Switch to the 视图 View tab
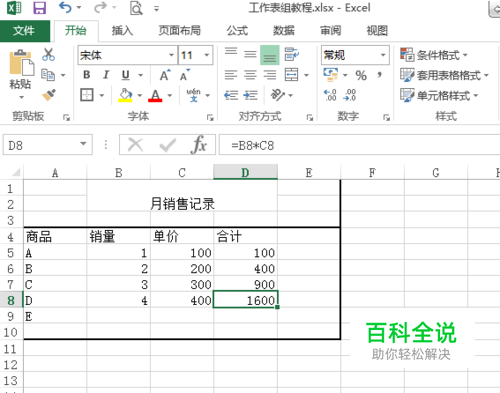 pyautogui.click(x=377, y=31)
